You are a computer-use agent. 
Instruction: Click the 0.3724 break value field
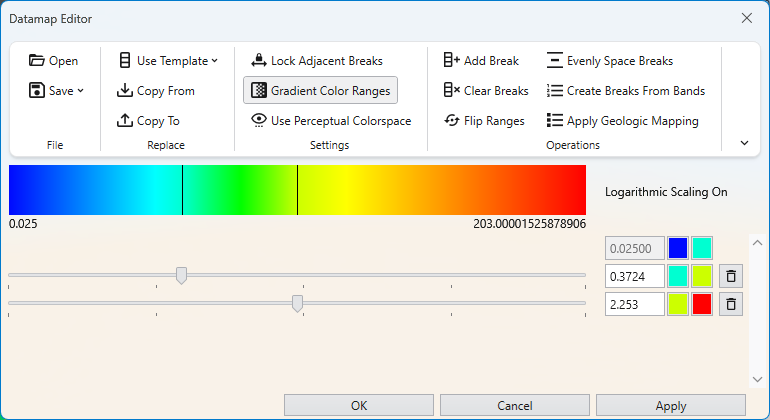635,276
